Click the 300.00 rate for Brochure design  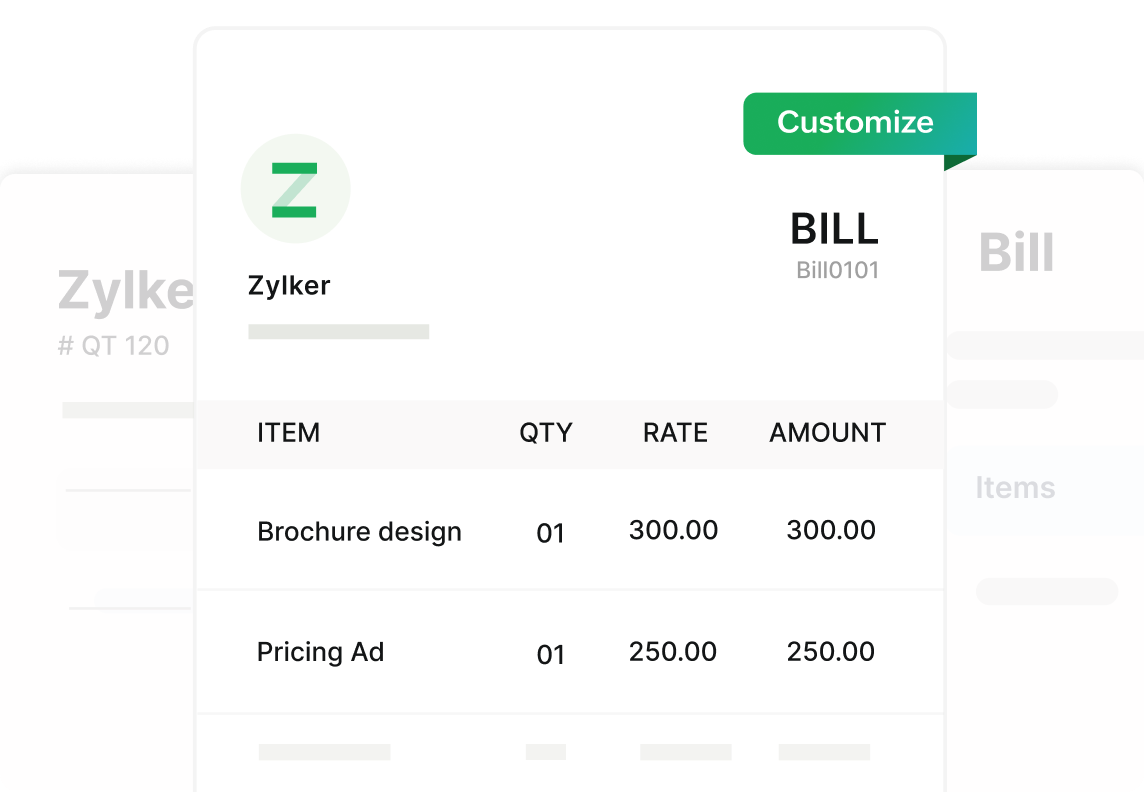click(673, 530)
